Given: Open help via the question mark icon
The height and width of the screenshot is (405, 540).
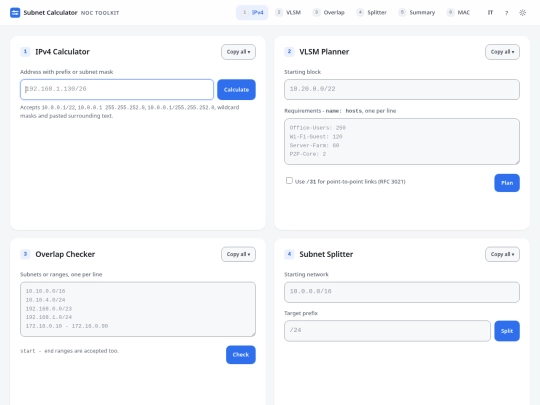Looking at the screenshot, I should 506,13.
